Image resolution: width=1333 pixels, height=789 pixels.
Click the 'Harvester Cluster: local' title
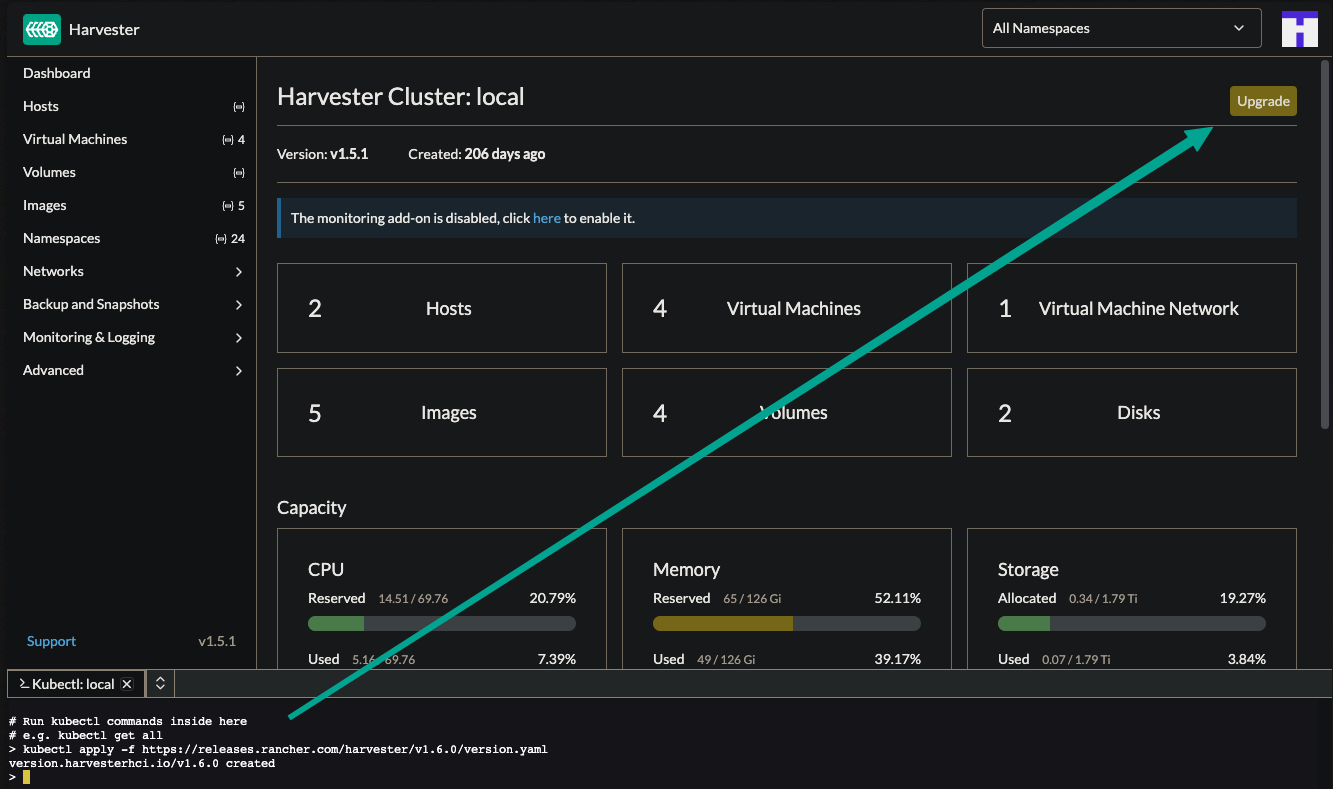[x=401, y=96]
